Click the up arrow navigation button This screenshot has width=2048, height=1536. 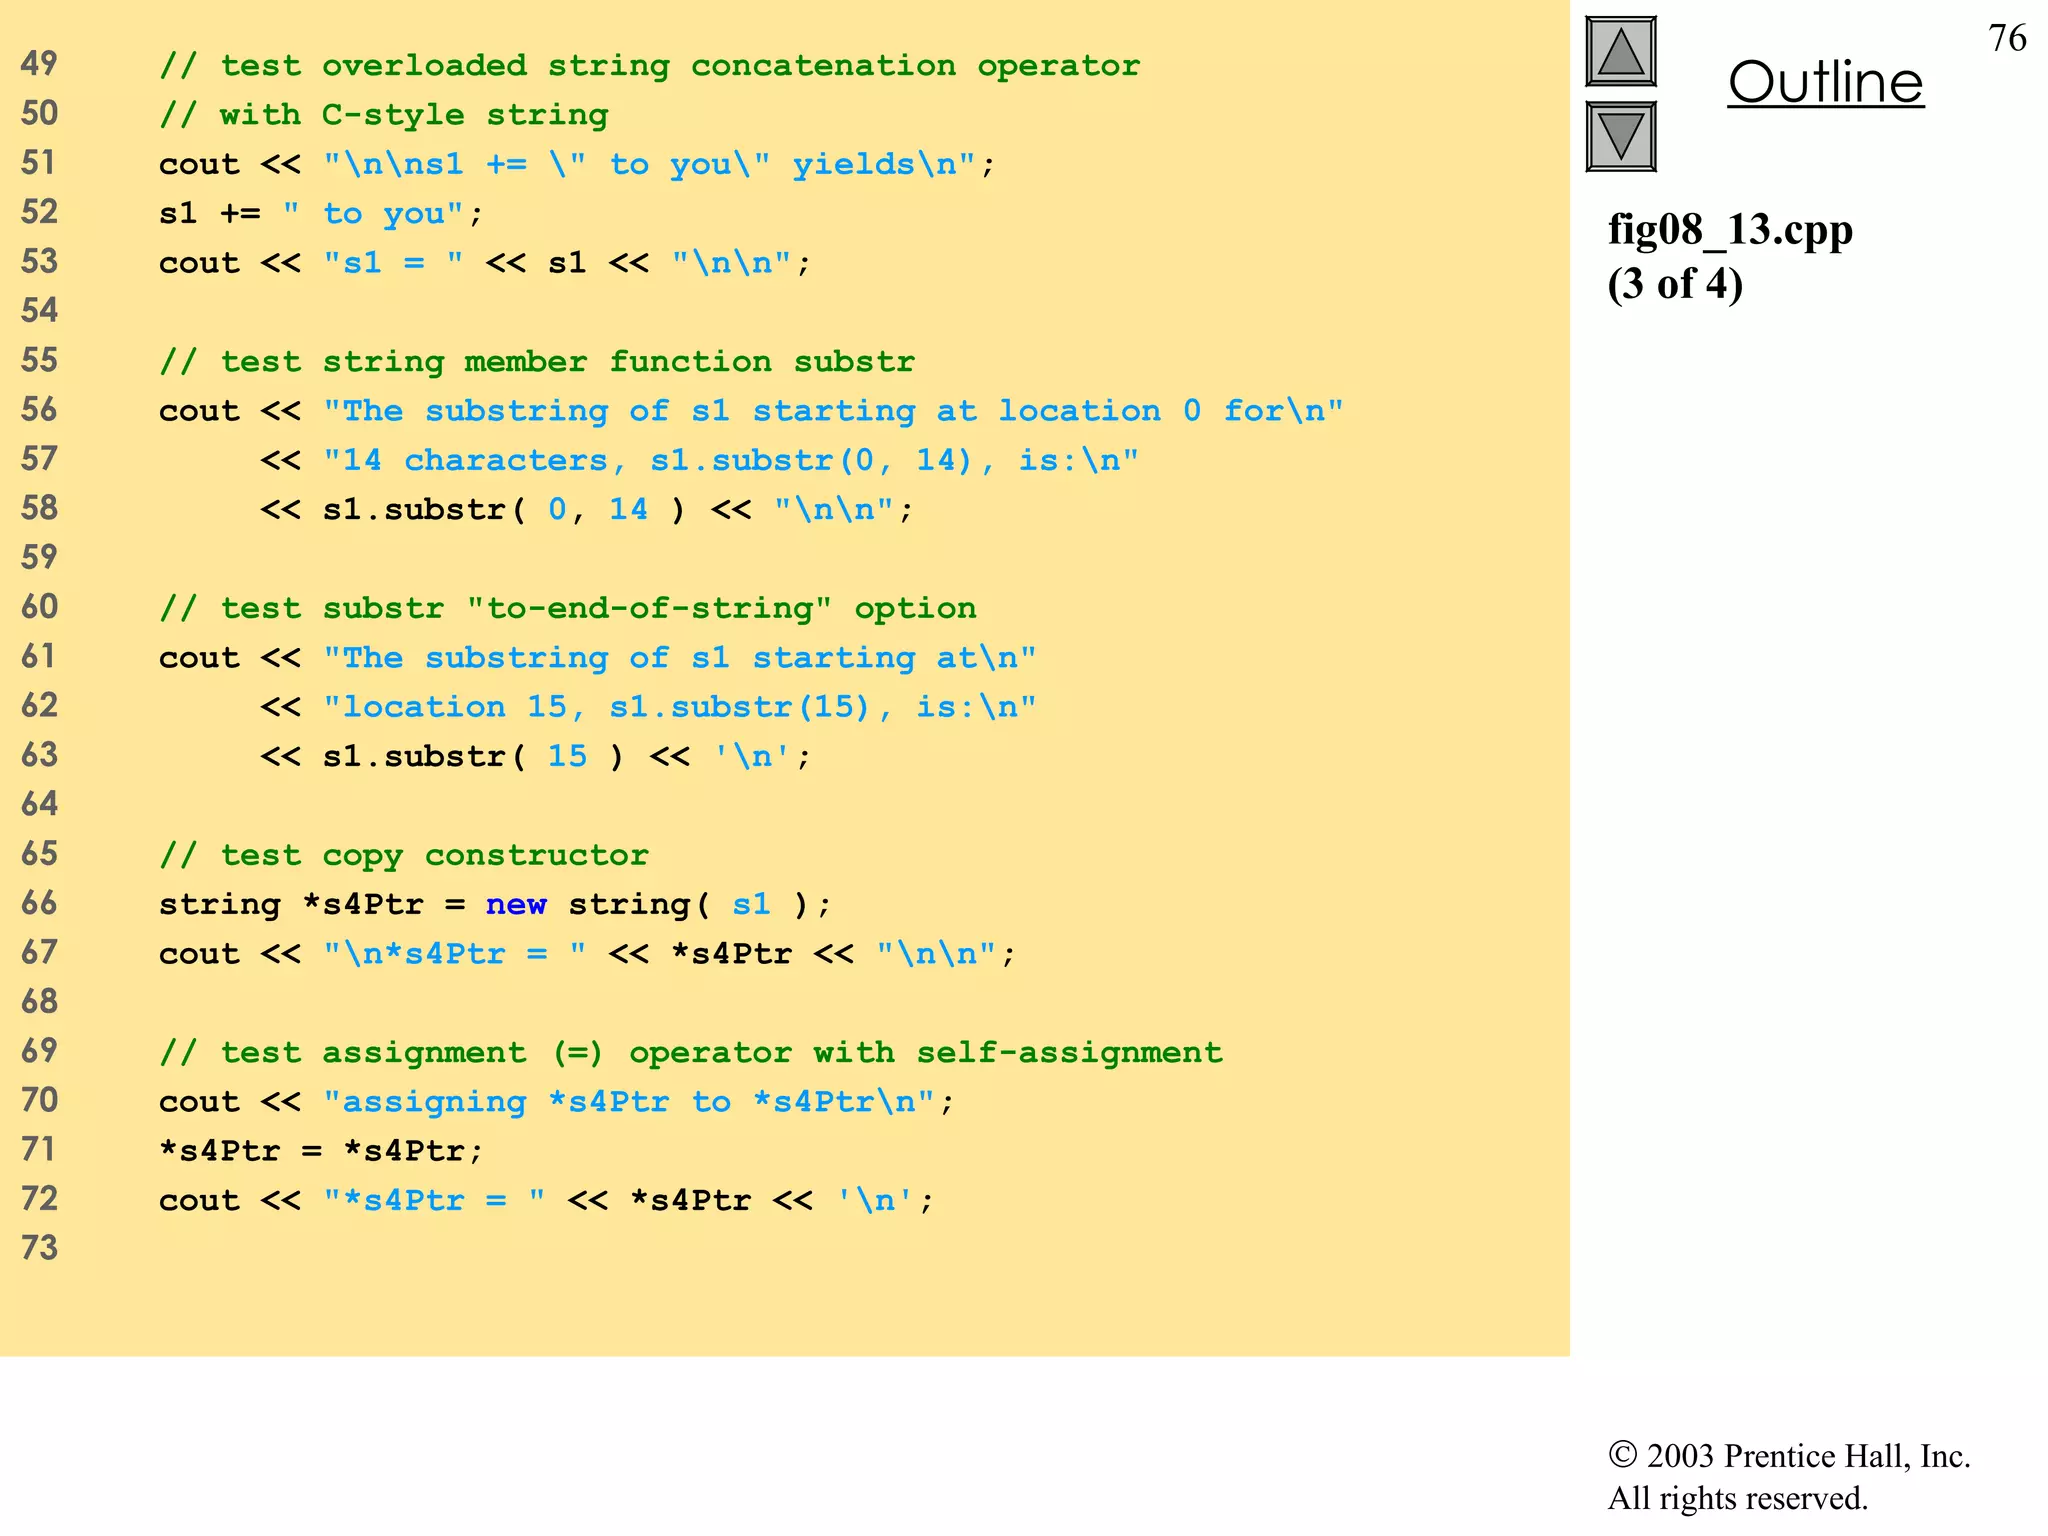(1621, 52)
